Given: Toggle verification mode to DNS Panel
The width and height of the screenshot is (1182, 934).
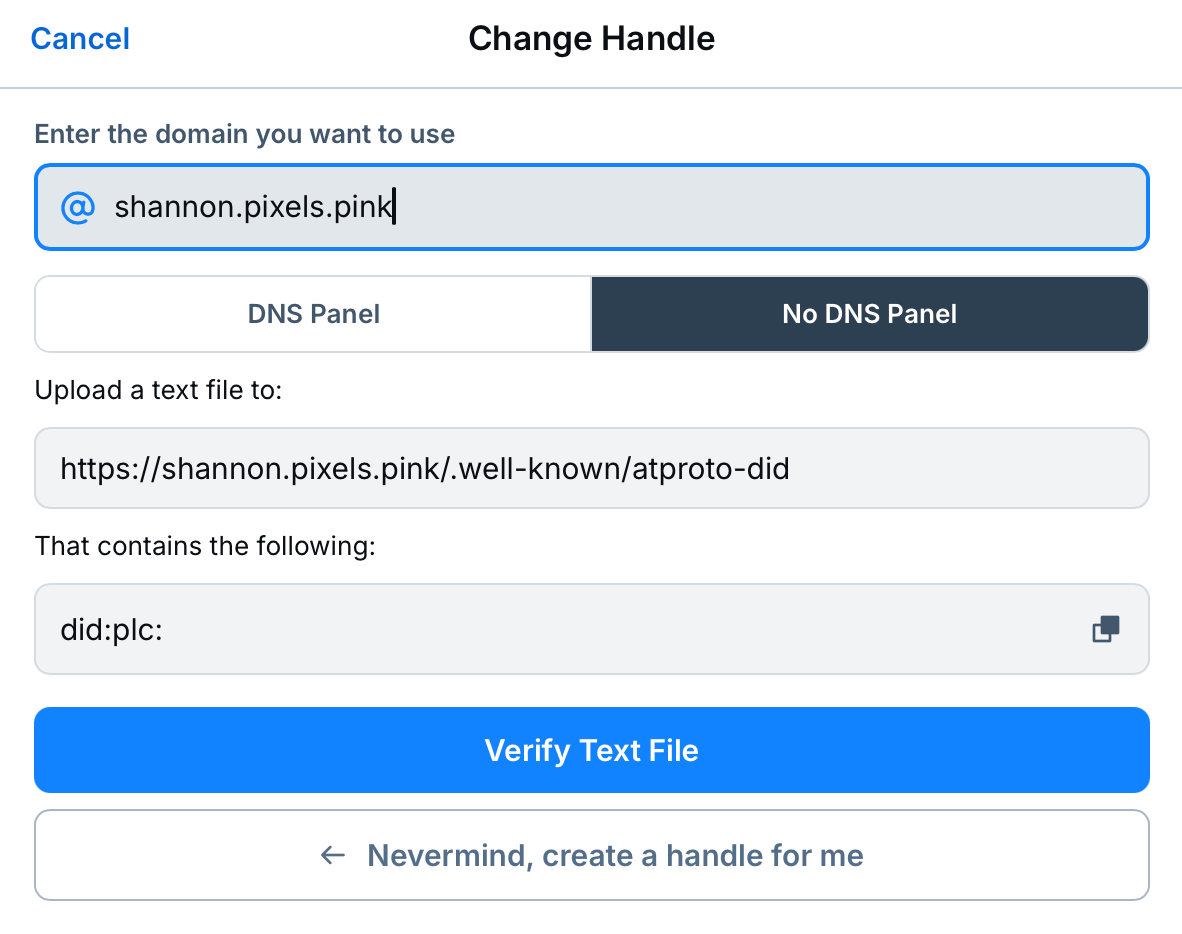Looking at the screenshot, I should pos(313,313).
